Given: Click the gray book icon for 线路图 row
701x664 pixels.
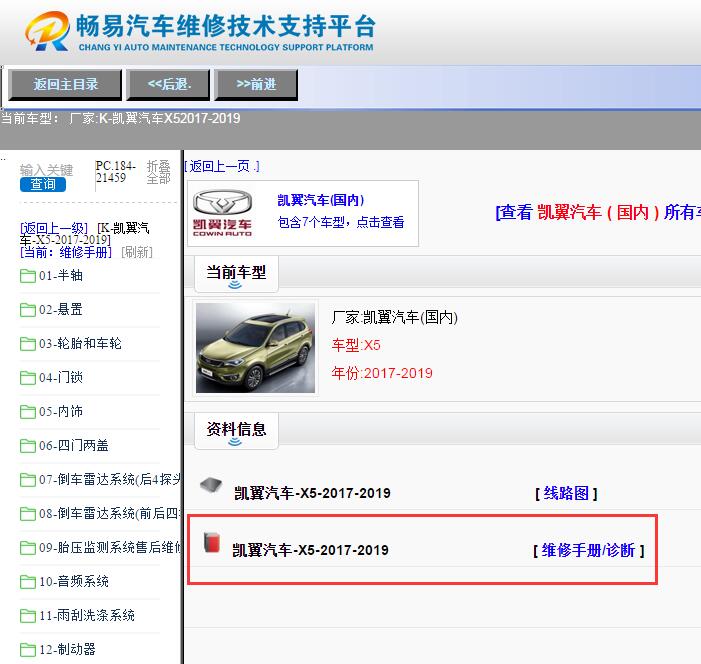Looking at the screenshot, I should (211, 486).
